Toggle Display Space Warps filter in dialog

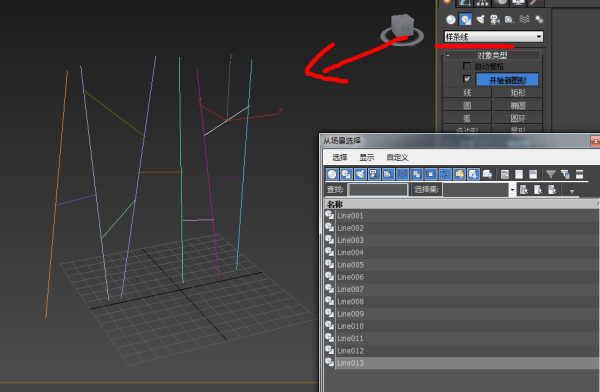click(403, 175)
